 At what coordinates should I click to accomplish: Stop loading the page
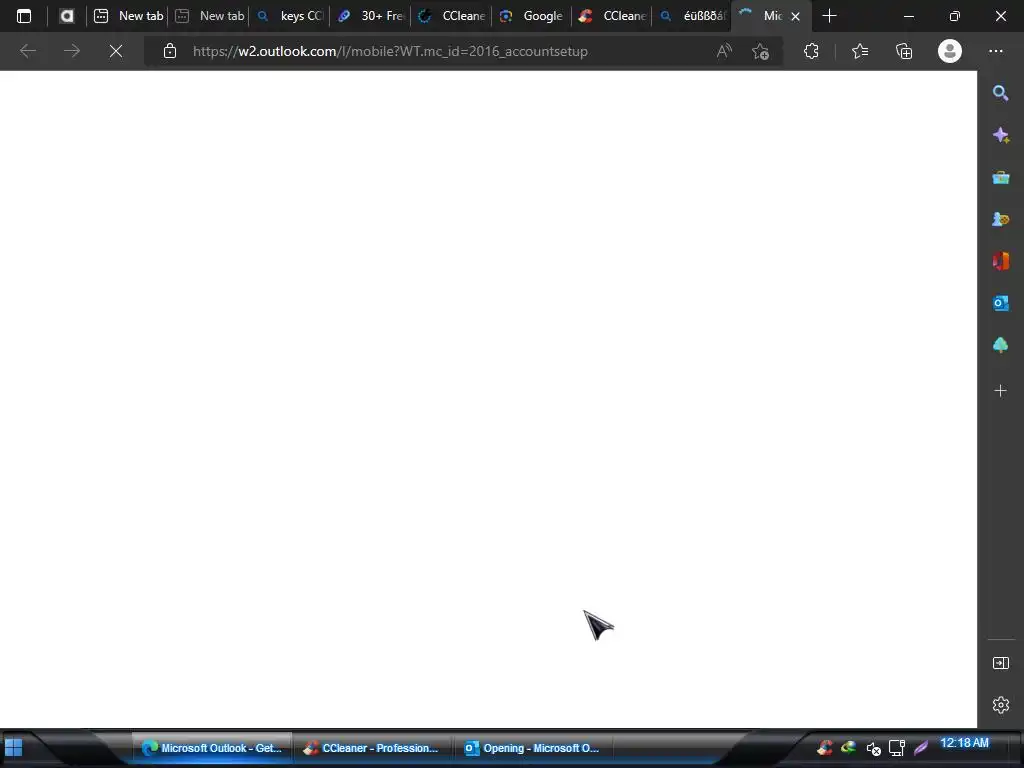[116, 51]
